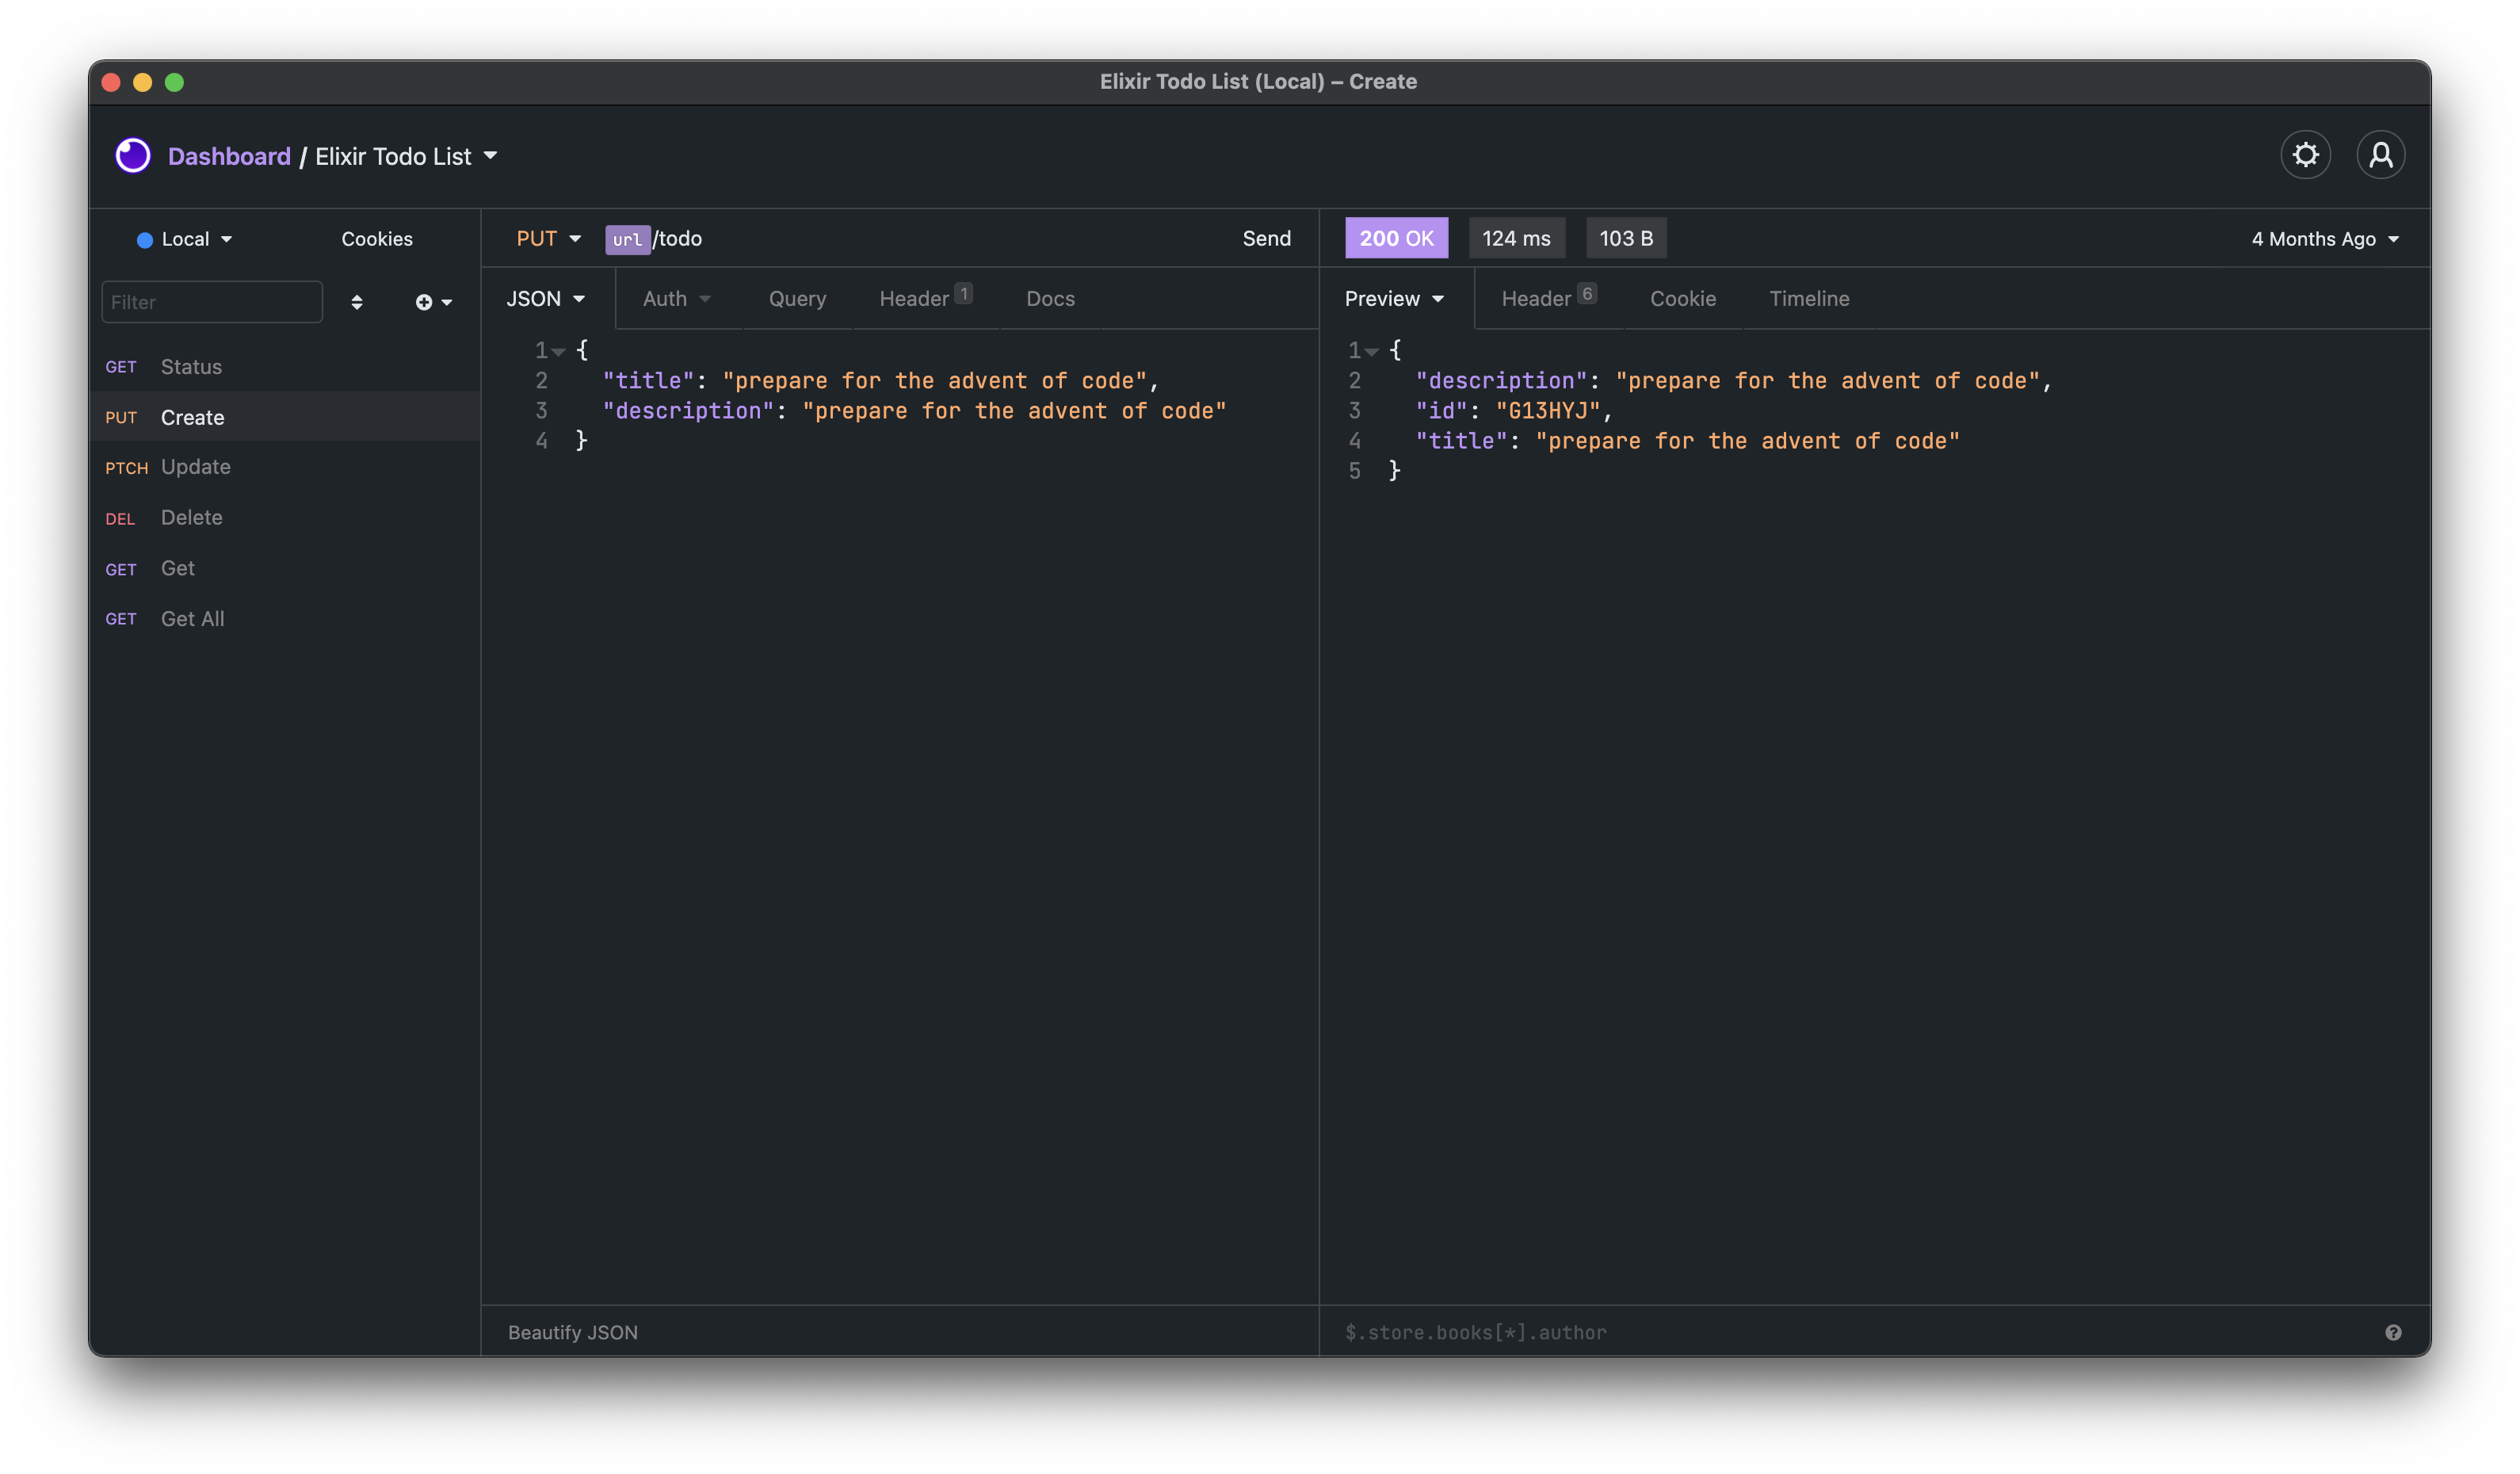Open the Dashboard link
This screenshot has width=2520, height=1474.
coord(229,156)
